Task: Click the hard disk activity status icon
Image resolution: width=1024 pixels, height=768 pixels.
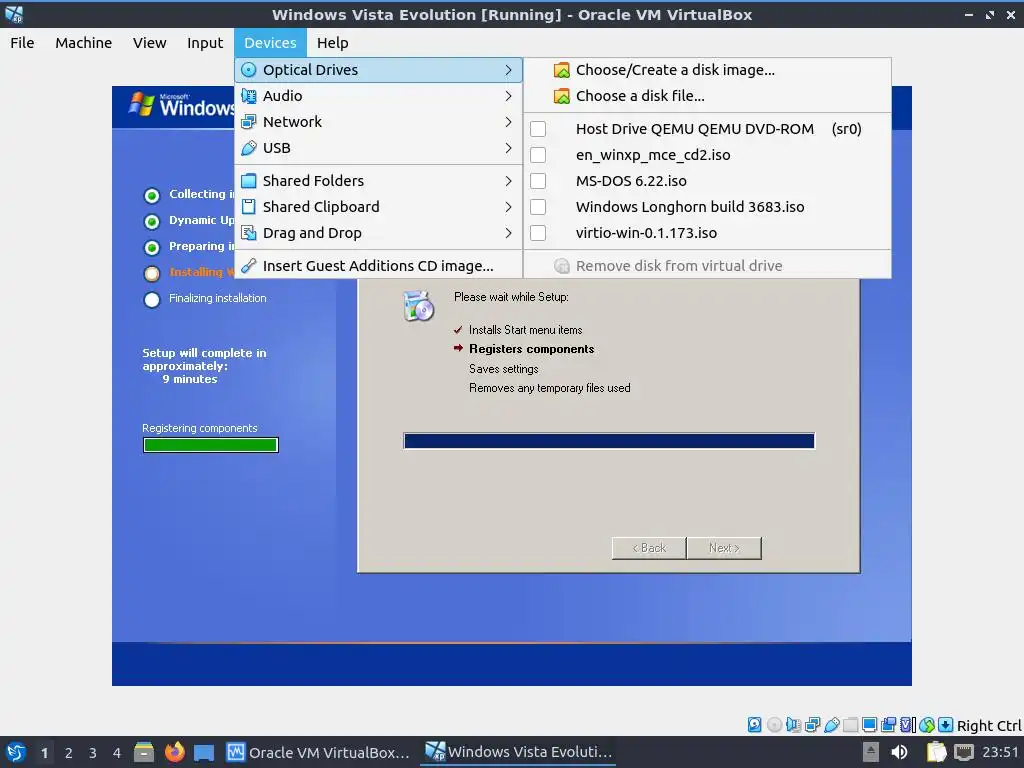Action: [x=754, y=724]
